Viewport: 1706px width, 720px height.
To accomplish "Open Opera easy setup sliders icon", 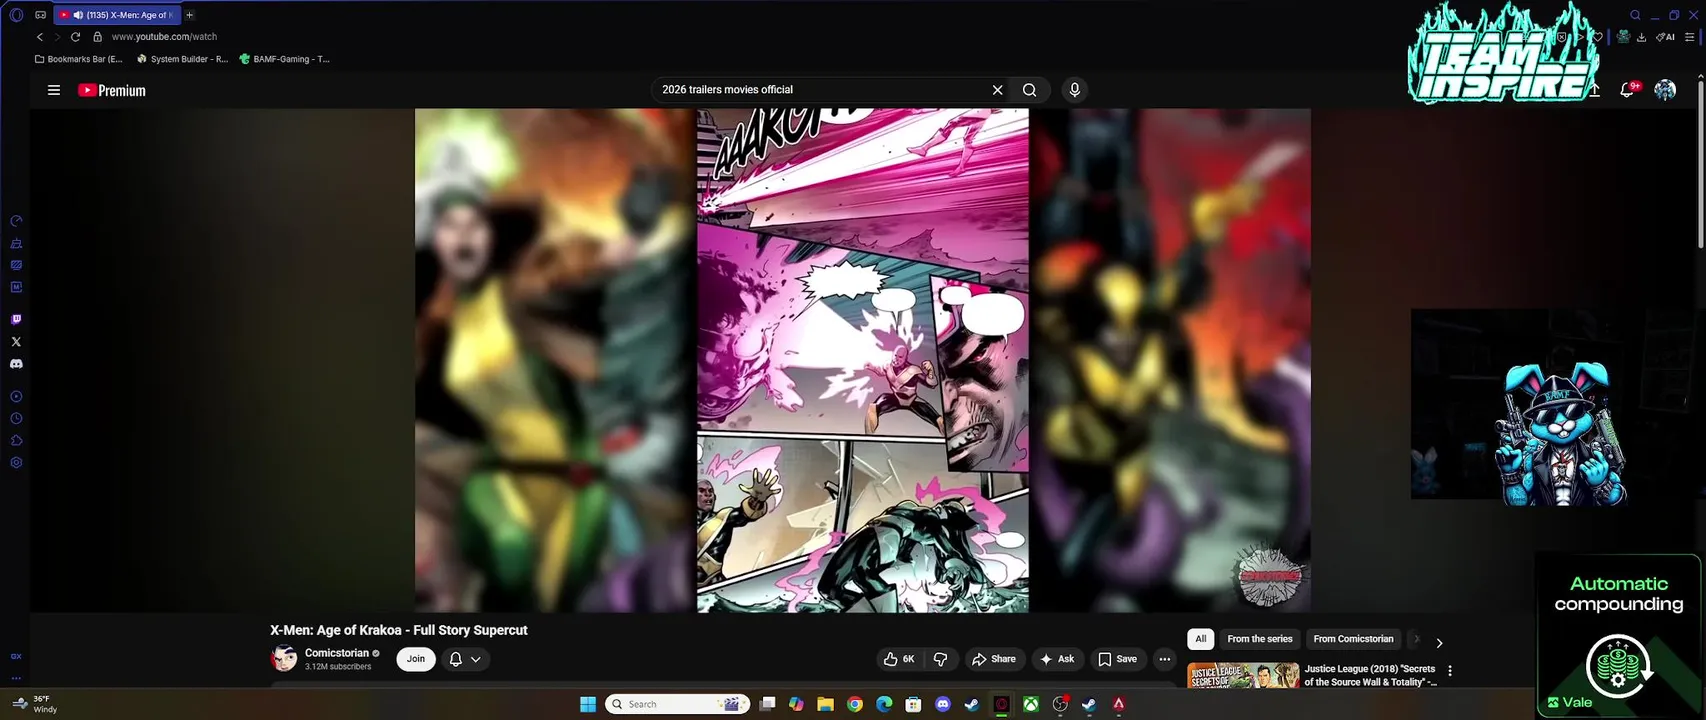I will pyautogui.click(x=1690, y=37).
